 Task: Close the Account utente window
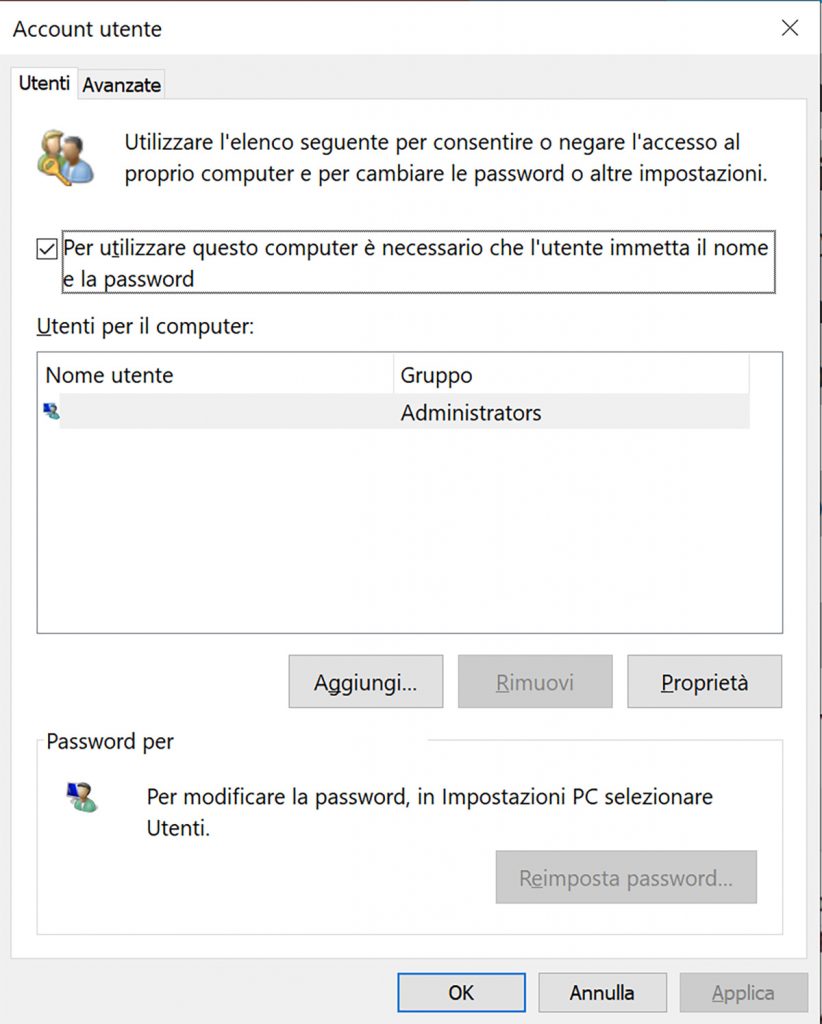tap(789, 28)
